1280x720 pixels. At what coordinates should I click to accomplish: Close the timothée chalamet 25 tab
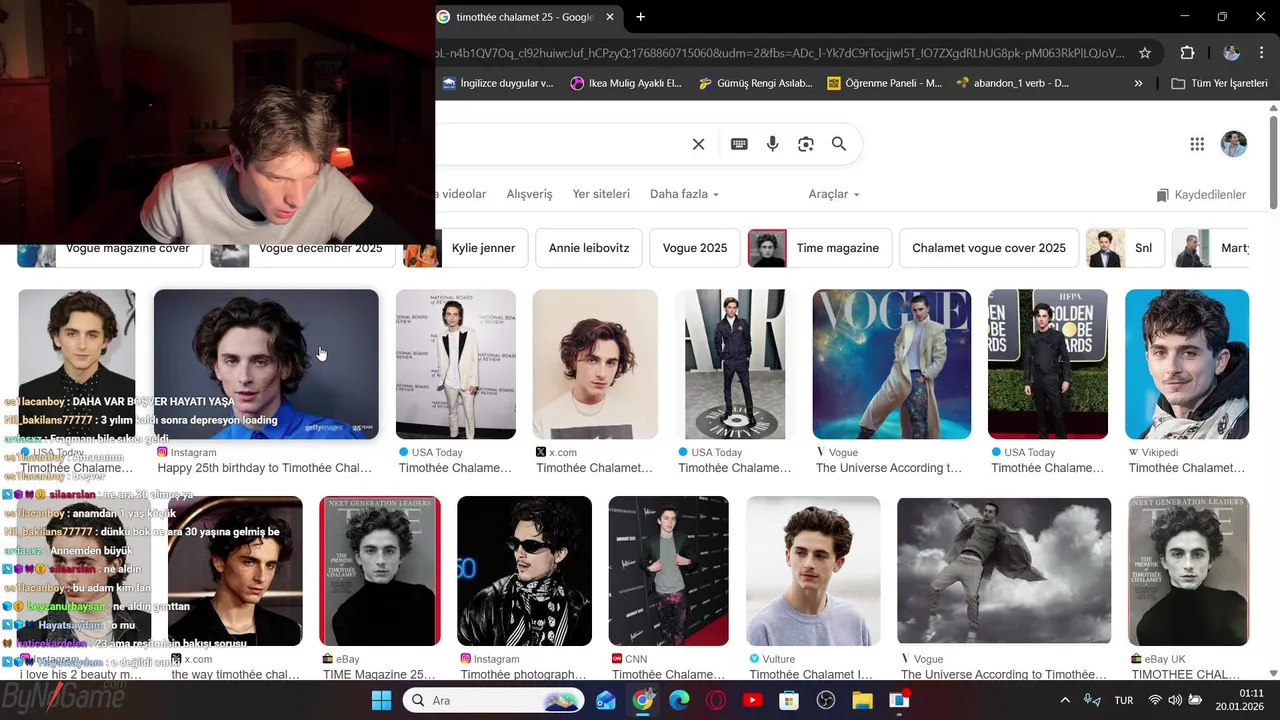[610, 17]
